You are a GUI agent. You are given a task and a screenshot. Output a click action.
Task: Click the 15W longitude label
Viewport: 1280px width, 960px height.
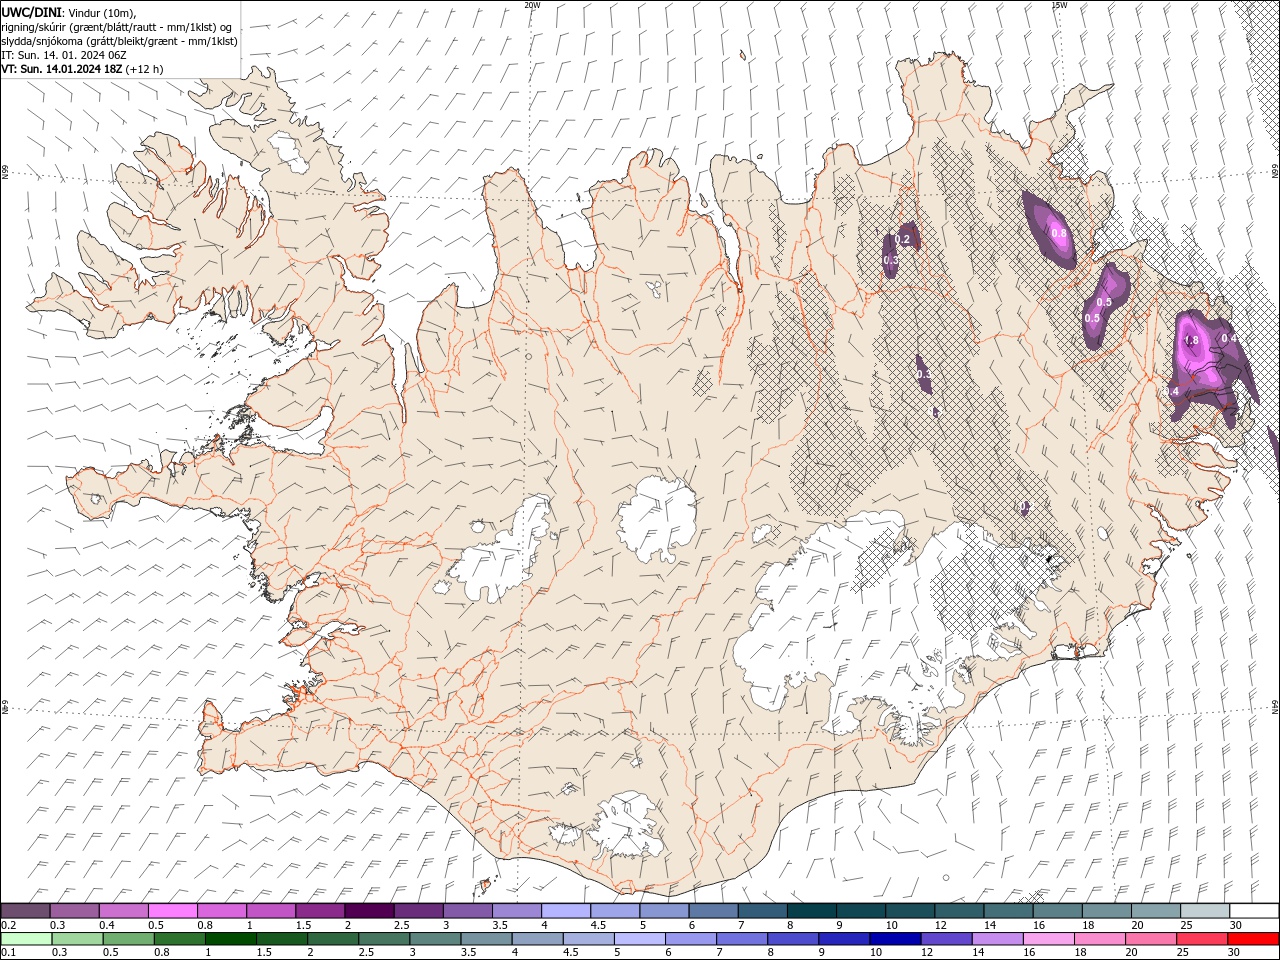1059,5
